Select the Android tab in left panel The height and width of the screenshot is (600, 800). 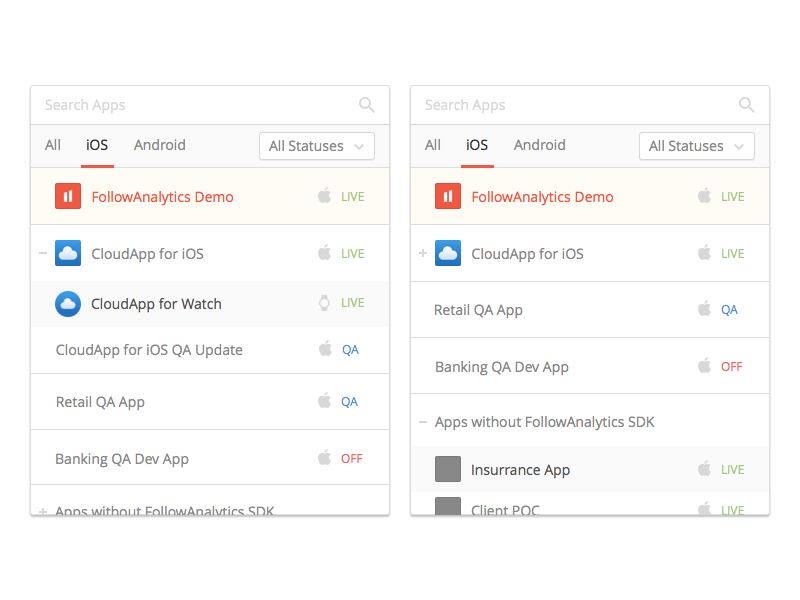point(160,145)
